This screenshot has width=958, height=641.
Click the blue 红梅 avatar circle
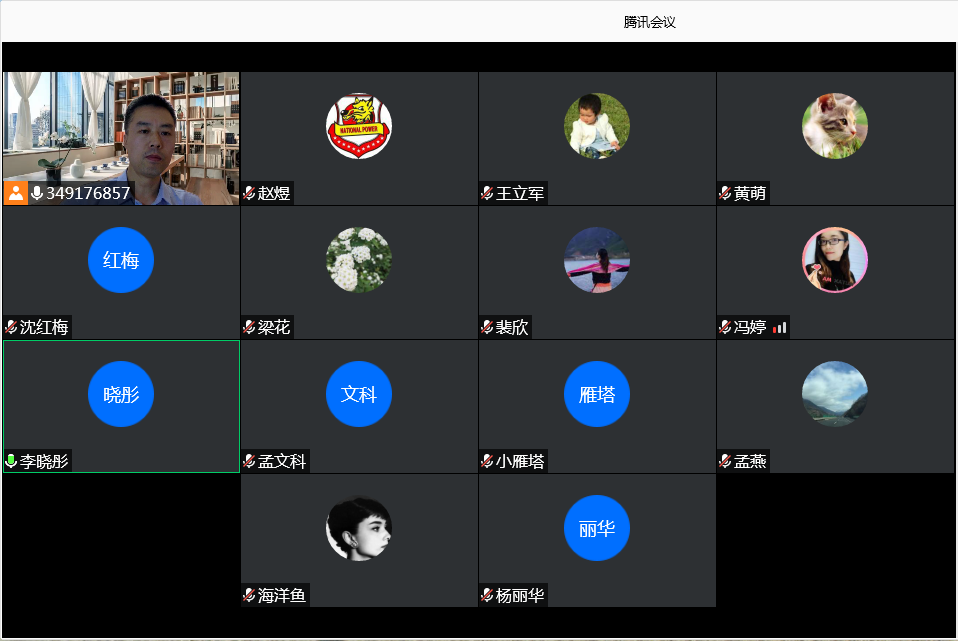coord(121,260)
